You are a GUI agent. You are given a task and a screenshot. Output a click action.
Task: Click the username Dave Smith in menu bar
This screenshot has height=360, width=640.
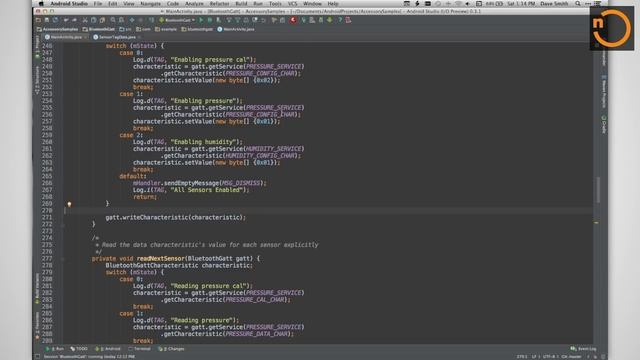coord(554,4)
